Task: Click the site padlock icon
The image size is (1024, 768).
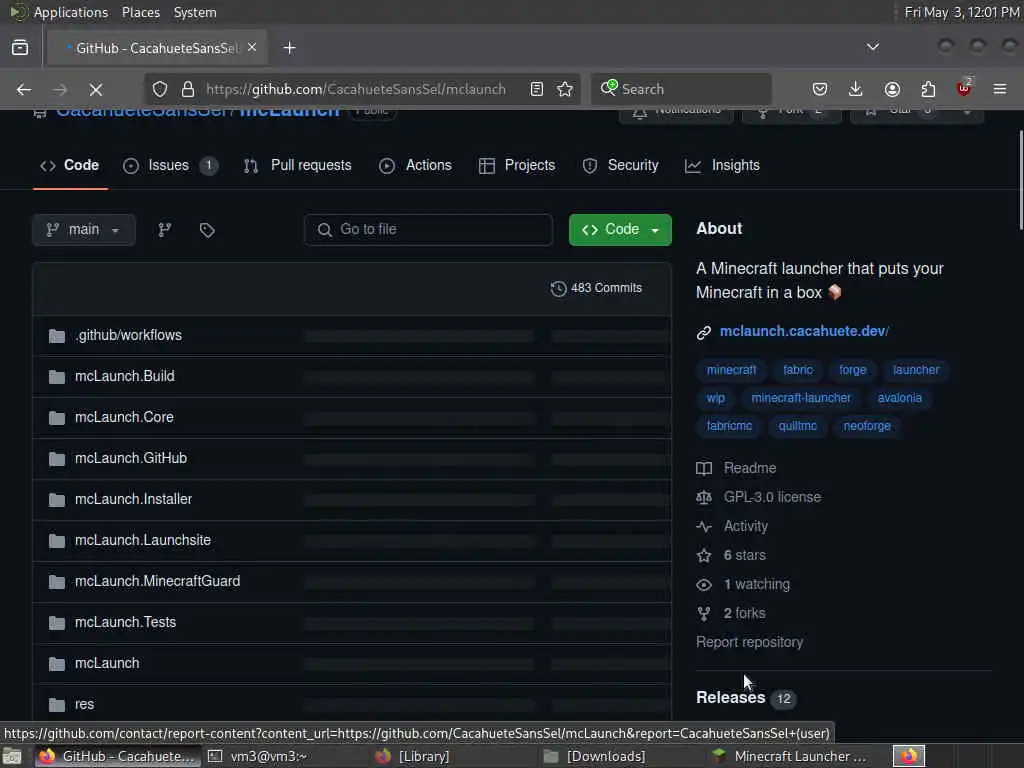Action: point(187,89)
